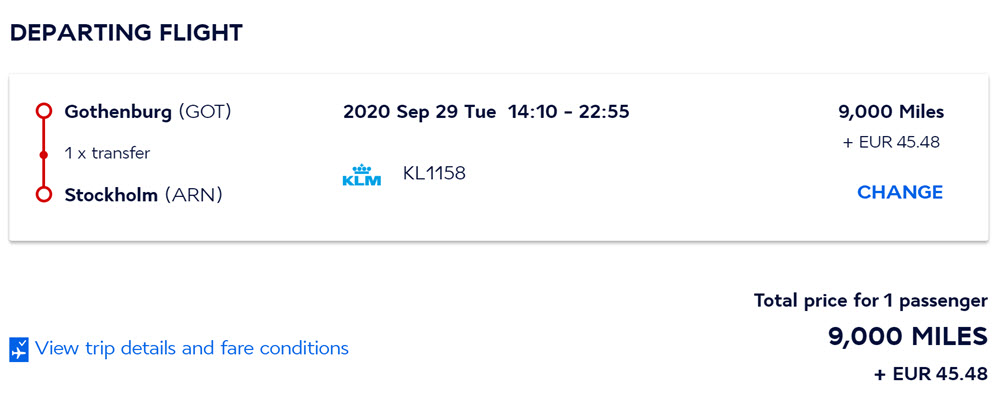Click the airplane checklist icon

pos(19,349)
